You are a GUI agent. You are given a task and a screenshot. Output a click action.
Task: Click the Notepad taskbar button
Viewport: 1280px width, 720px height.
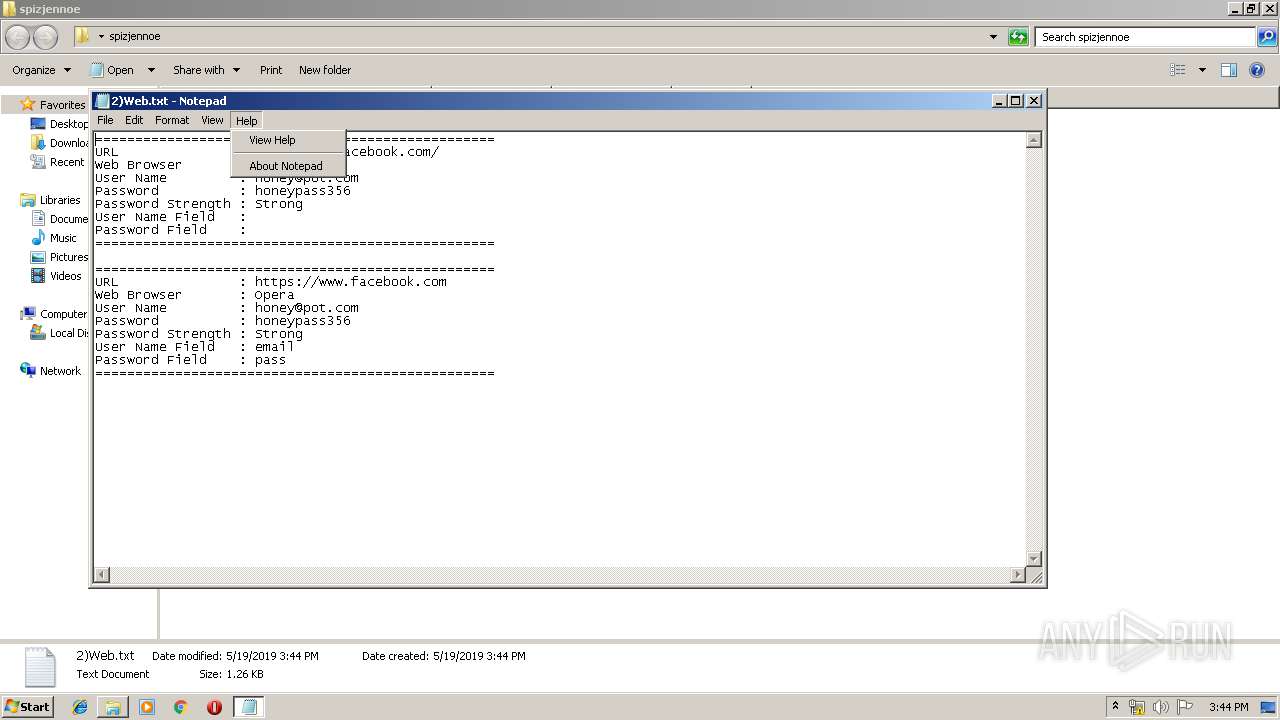[249, 707]
